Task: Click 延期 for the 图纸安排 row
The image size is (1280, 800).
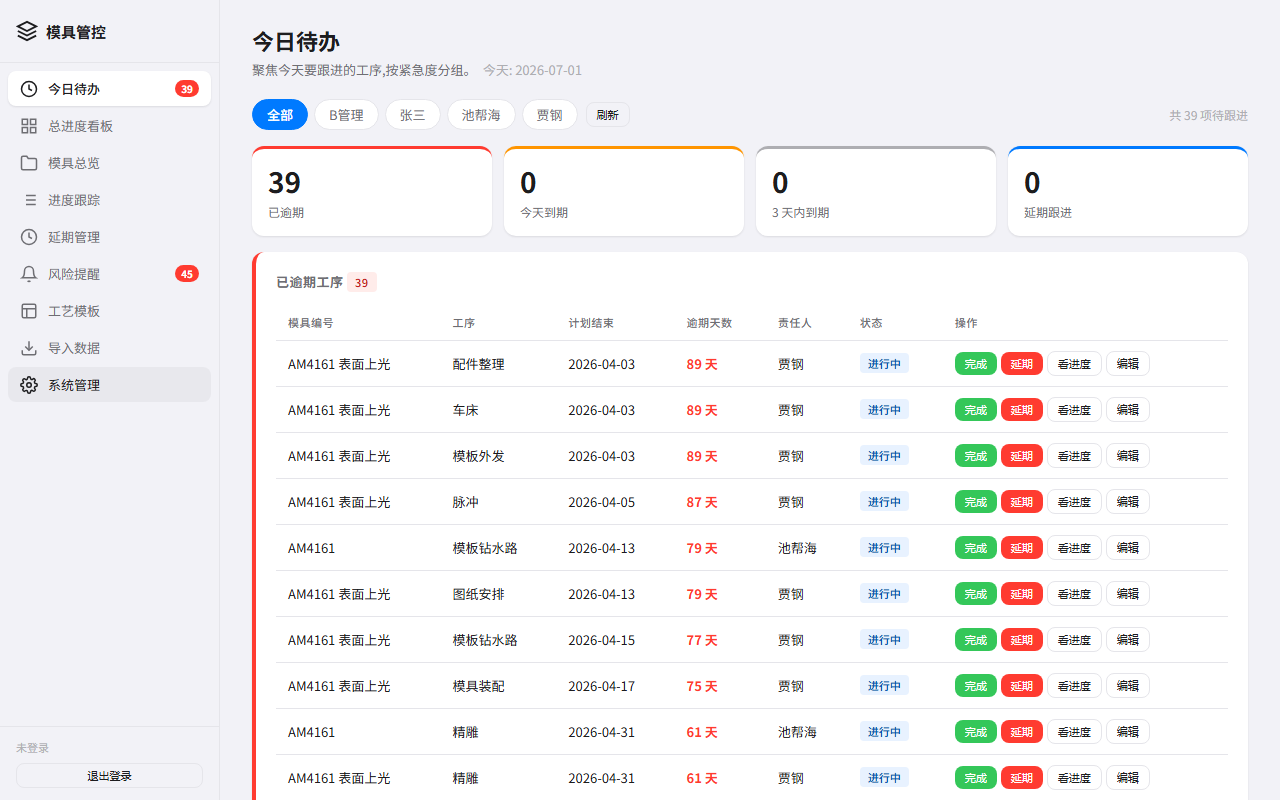Action: click(1022, 594)
